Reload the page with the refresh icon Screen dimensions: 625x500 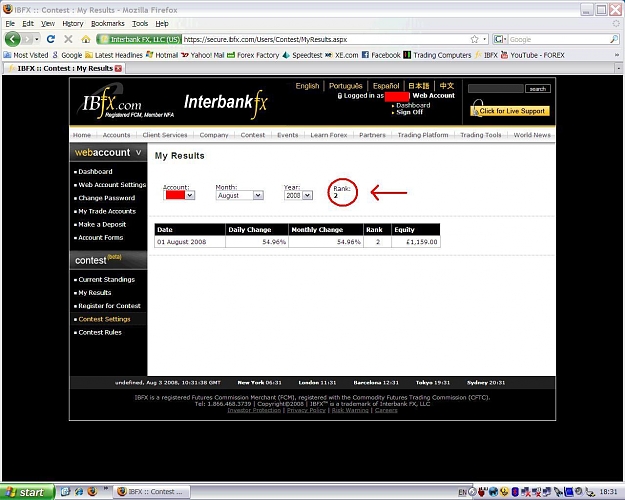pos(51,39)
